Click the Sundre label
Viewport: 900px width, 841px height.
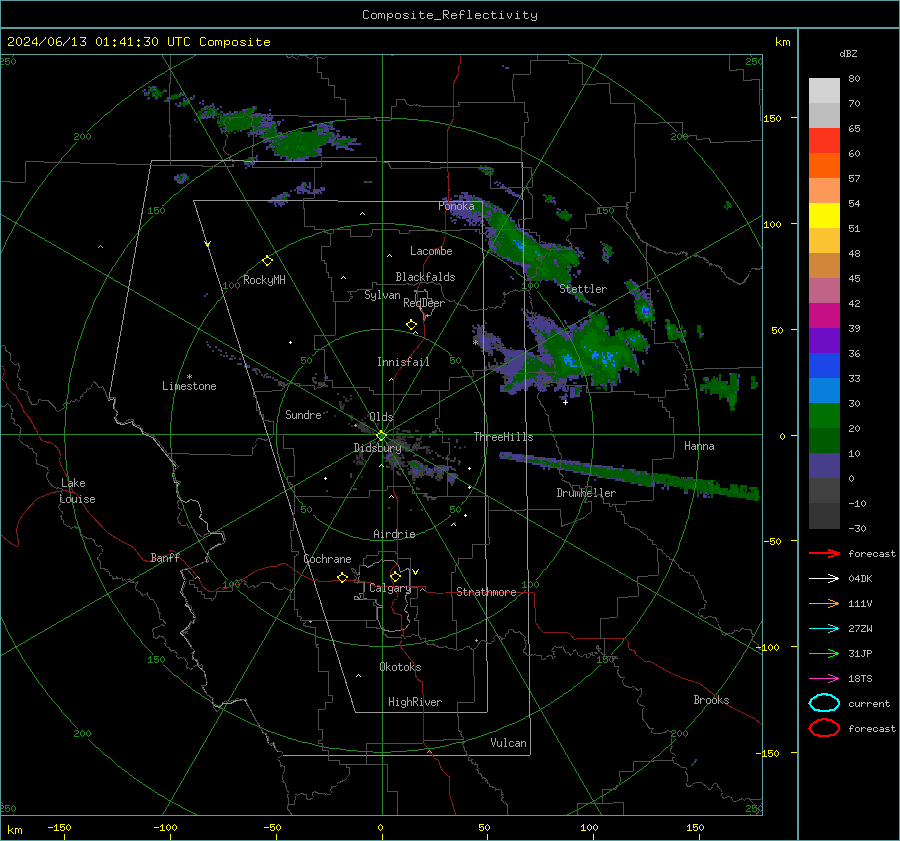(303, 414)
